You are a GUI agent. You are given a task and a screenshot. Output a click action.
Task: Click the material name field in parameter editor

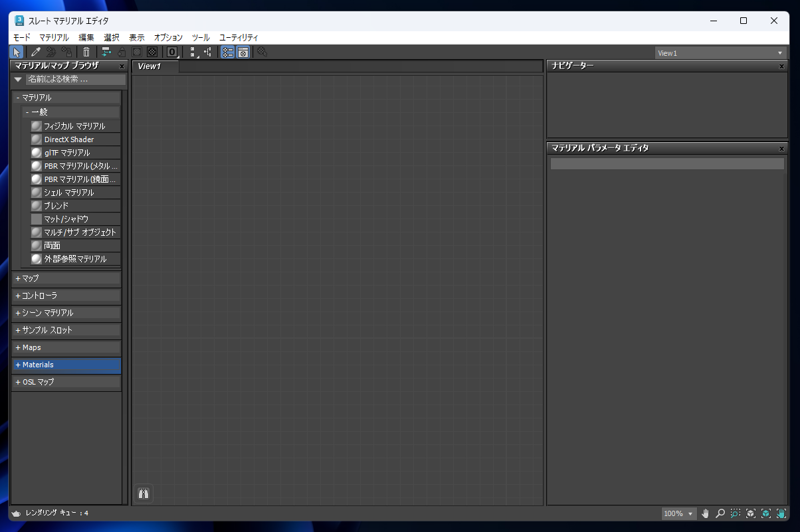[667, 164]
